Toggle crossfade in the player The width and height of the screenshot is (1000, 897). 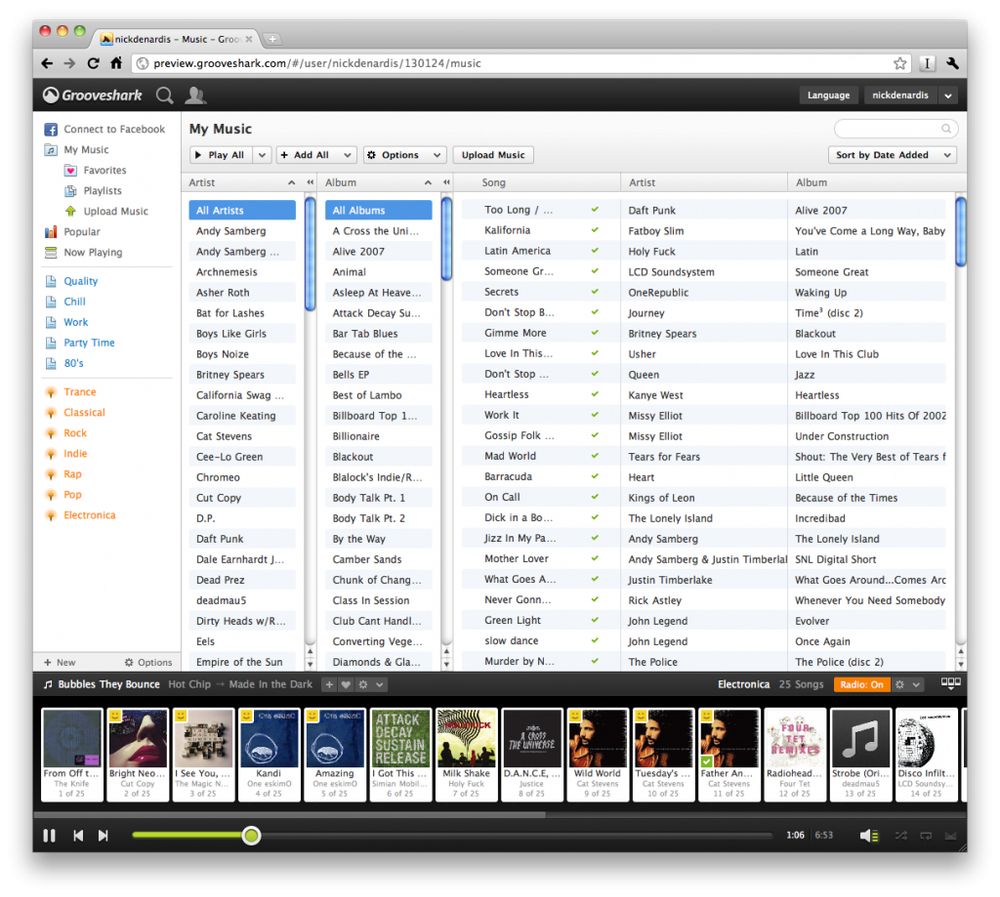tap(950, 836)
